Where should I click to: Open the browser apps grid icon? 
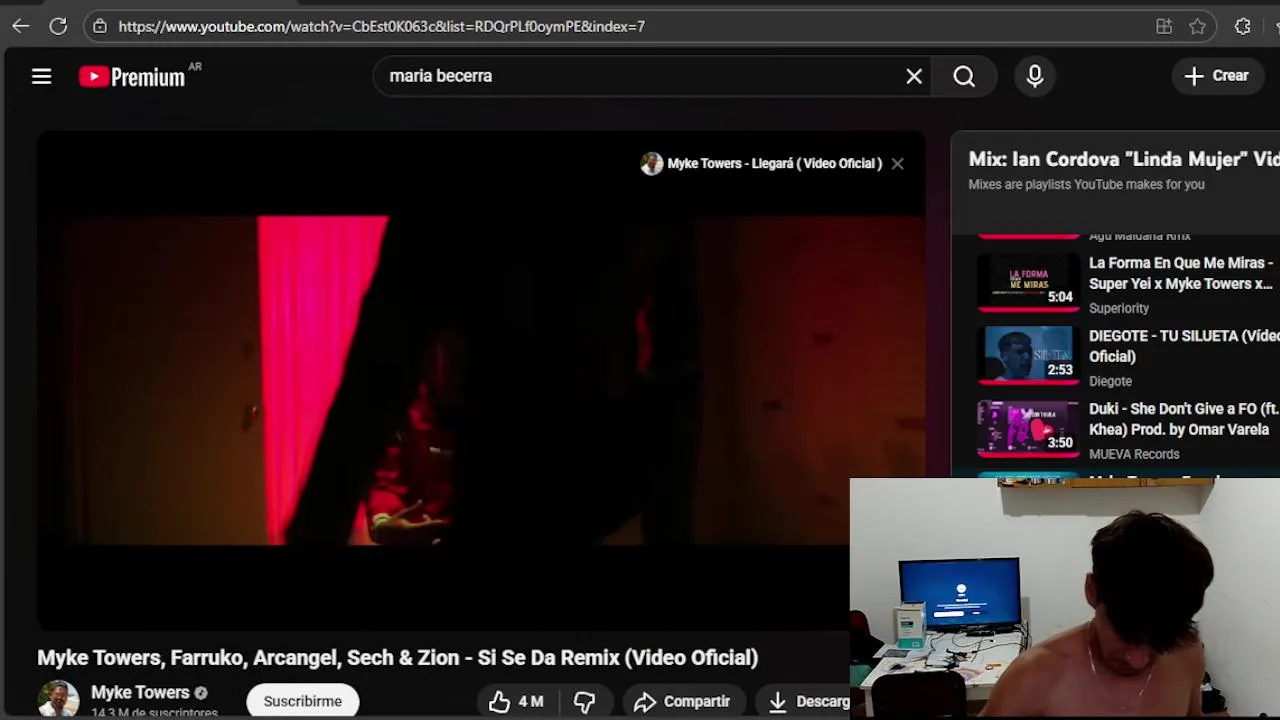pyautogui.click(x=1164, y=27)
